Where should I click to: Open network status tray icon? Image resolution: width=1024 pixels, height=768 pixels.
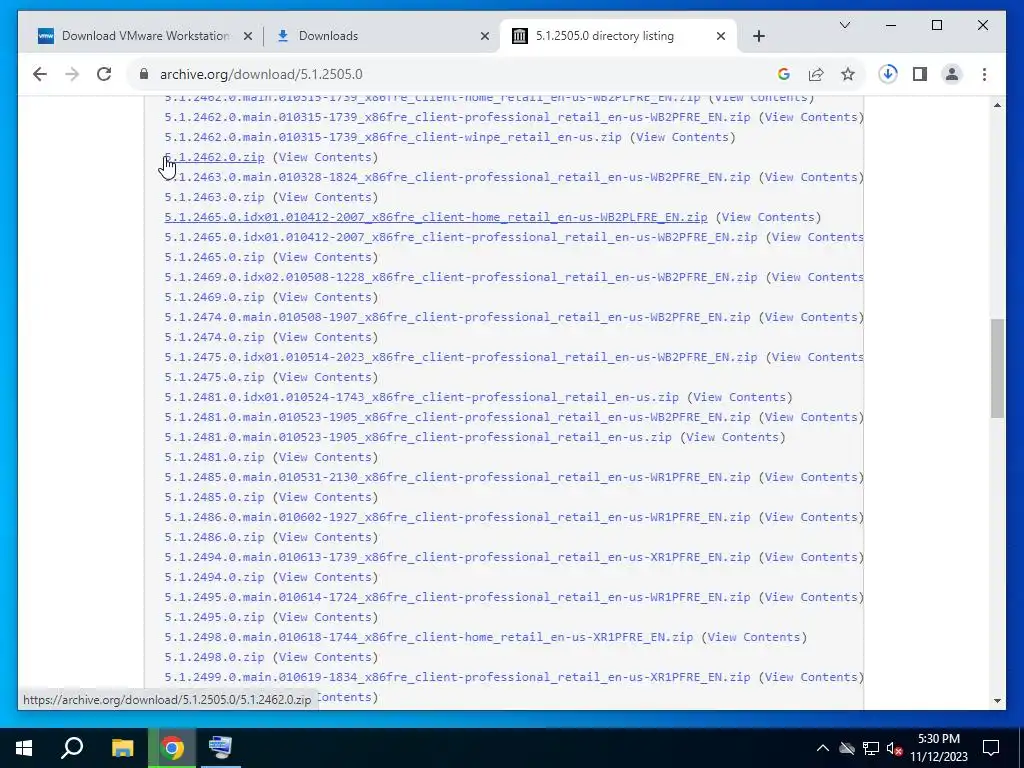871,748
